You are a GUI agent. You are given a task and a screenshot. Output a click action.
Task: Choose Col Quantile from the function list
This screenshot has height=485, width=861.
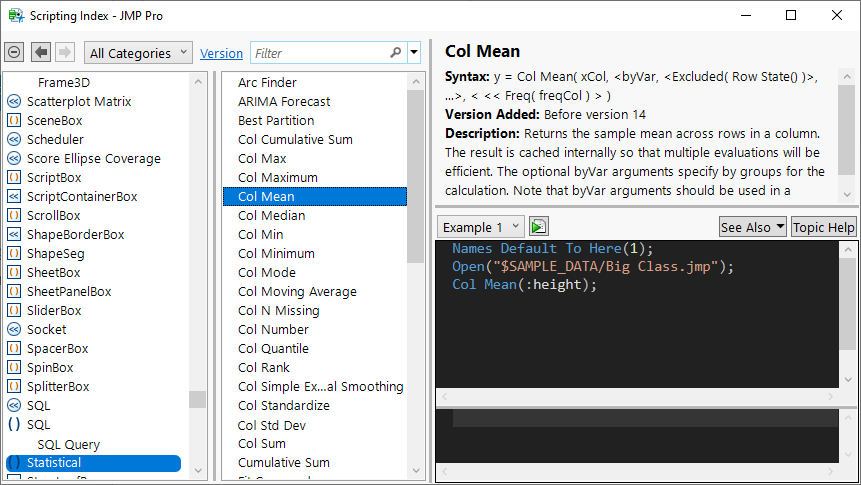(273, 348)
